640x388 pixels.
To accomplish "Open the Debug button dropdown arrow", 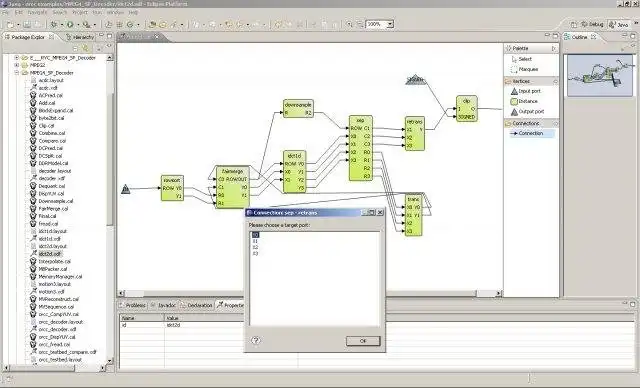I will pyautogui.click(x=62, y=25).
